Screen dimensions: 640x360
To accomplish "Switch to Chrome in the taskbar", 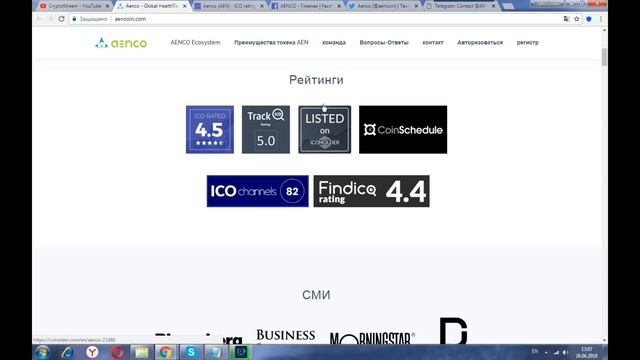I will point(165,352).
